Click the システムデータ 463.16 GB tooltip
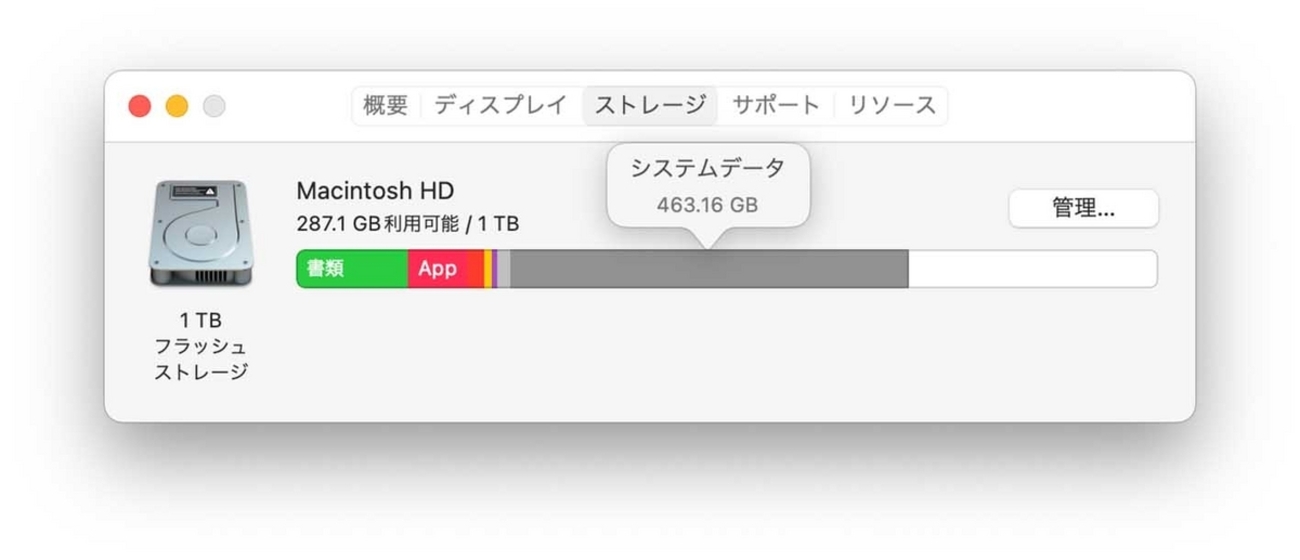The image size is (1300, 560). pos(708,186)
